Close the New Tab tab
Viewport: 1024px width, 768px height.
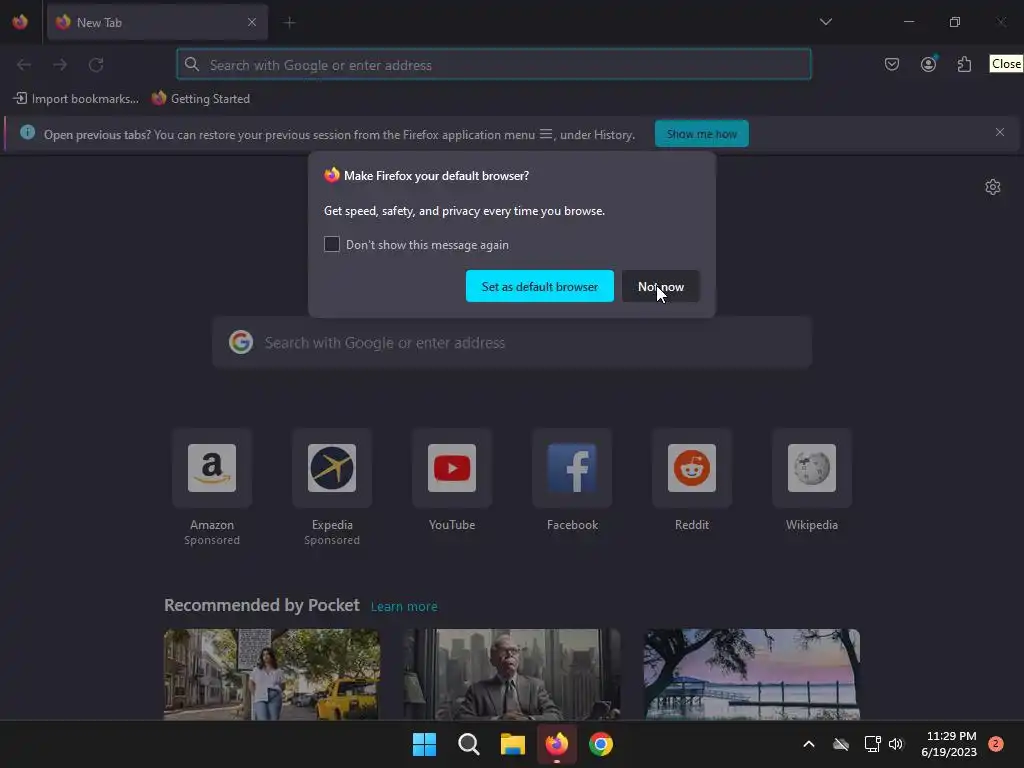(x=252, y=22)
